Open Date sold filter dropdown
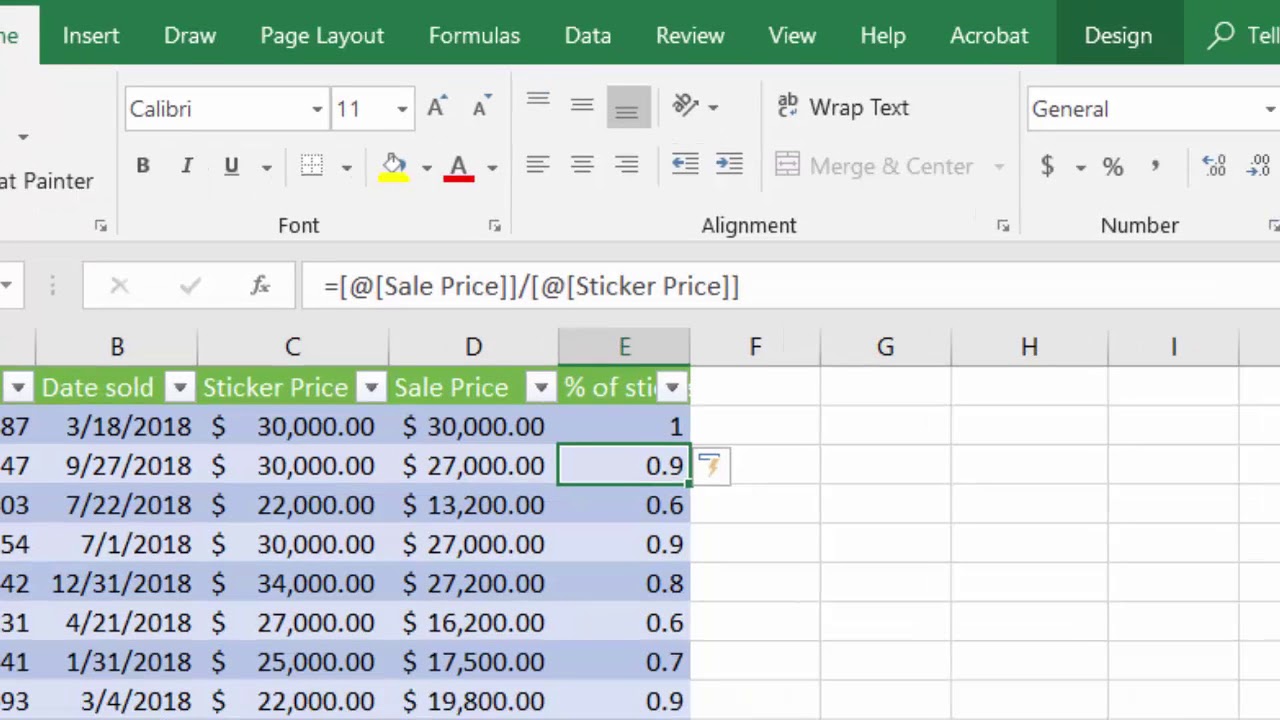Screen dimensions: 1280x720 [x=179, y=387]
